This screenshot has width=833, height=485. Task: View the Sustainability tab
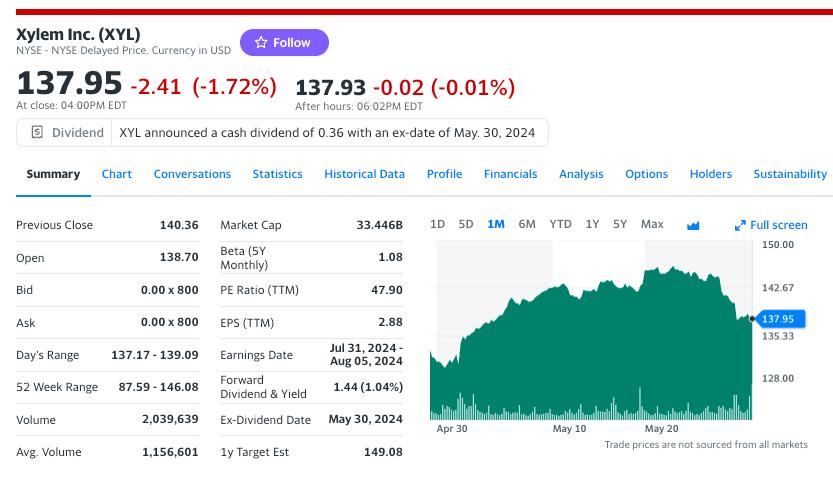[x=790, y=174]
